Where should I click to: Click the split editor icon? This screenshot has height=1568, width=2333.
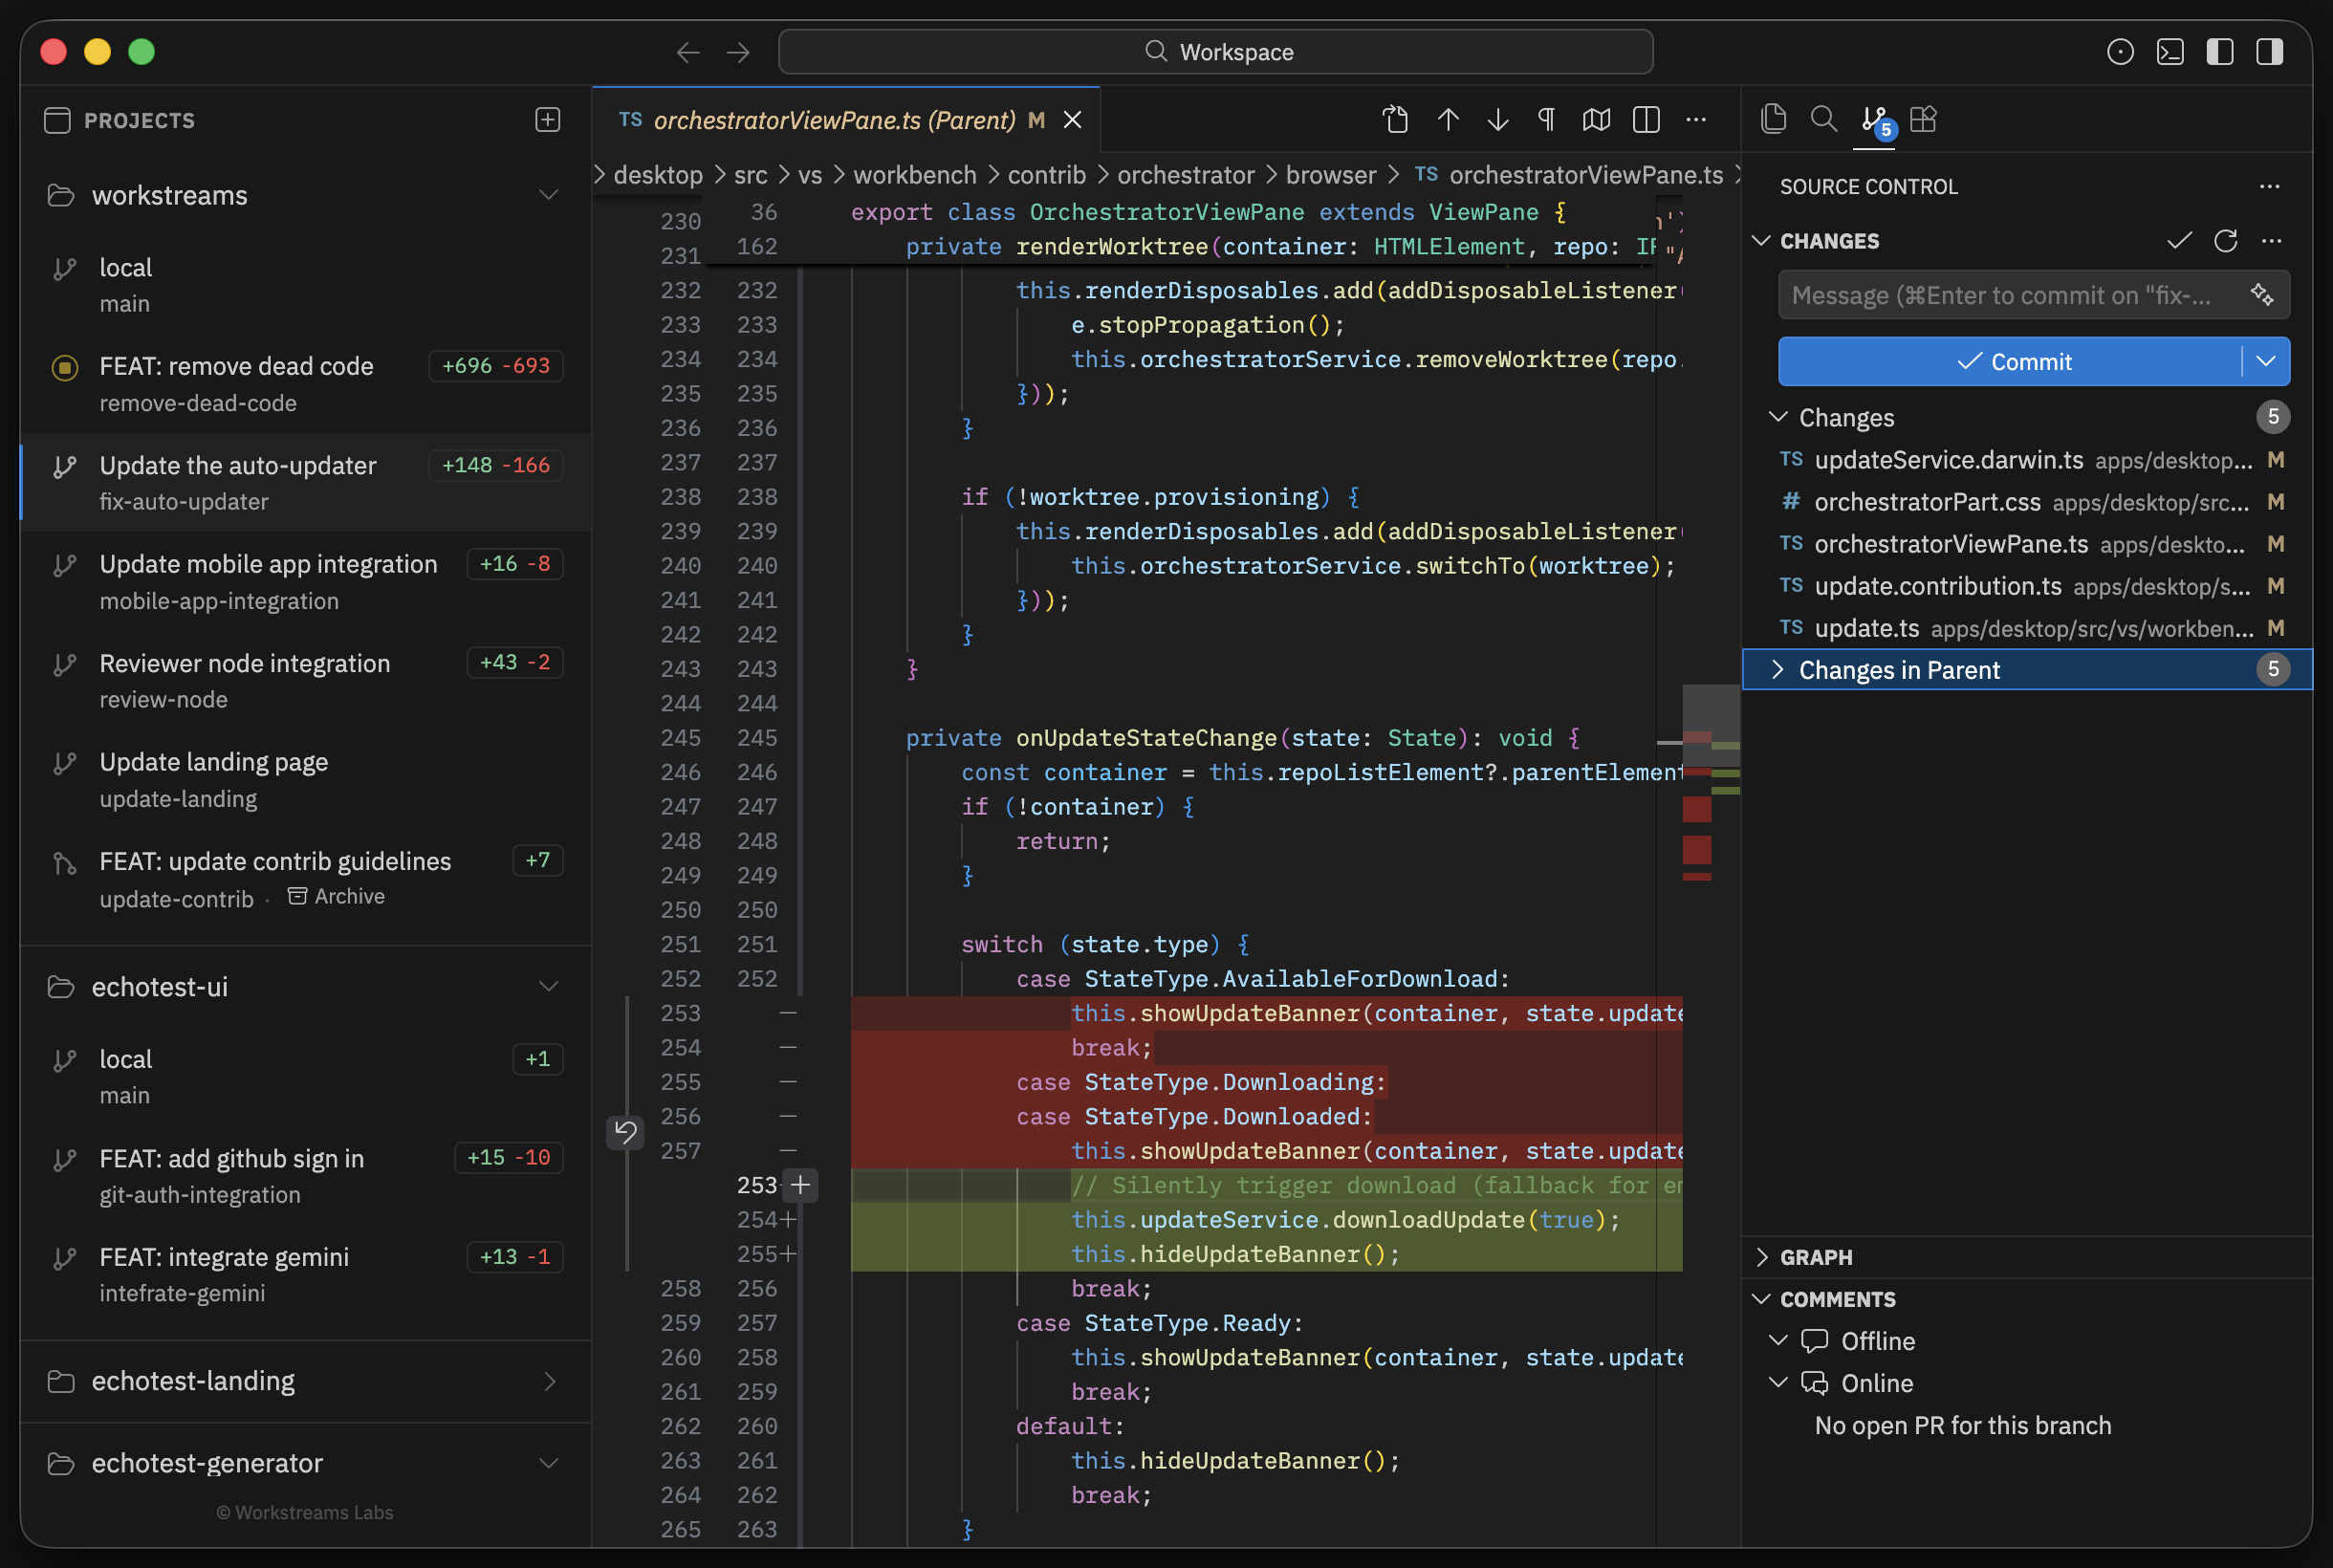[x=1645, y=119]
